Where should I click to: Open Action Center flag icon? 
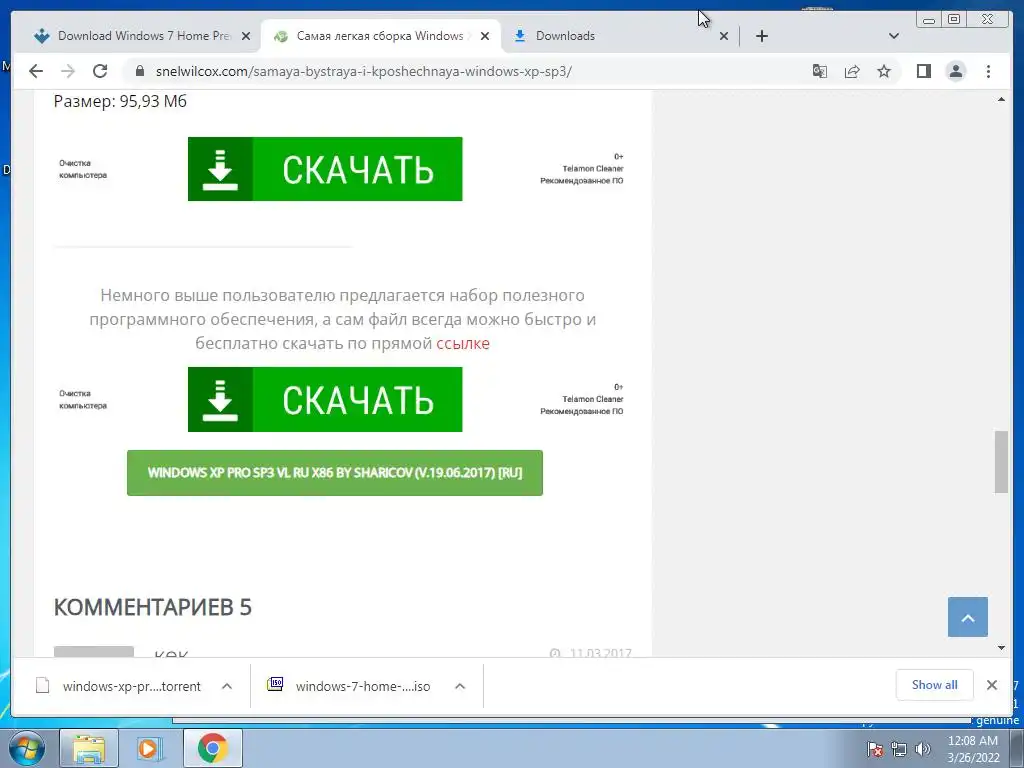click(x=875, y=749)
